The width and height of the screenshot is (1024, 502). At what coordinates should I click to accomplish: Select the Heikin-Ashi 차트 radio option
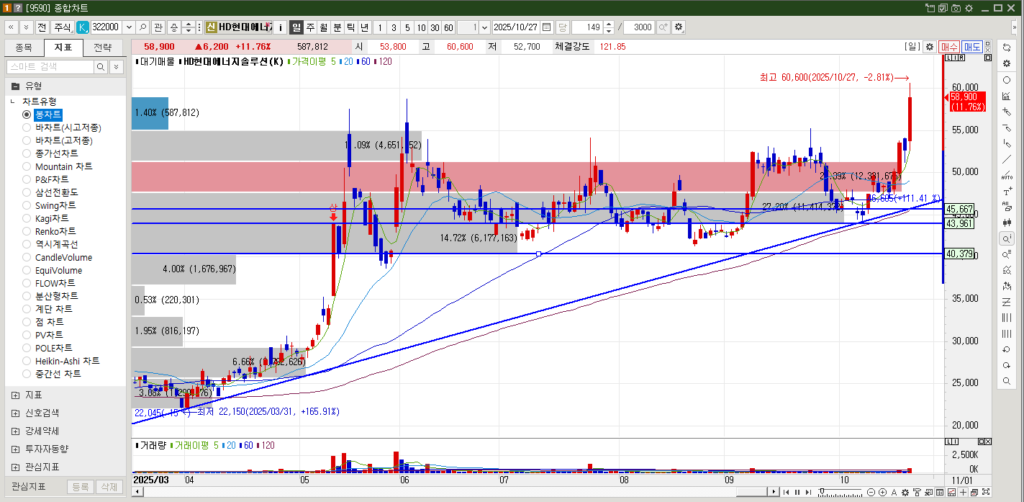[27, 360]
